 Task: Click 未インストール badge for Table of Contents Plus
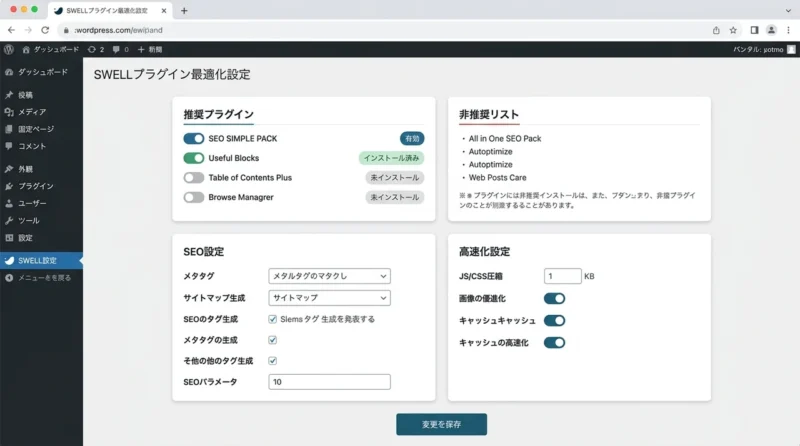(395, 178)
